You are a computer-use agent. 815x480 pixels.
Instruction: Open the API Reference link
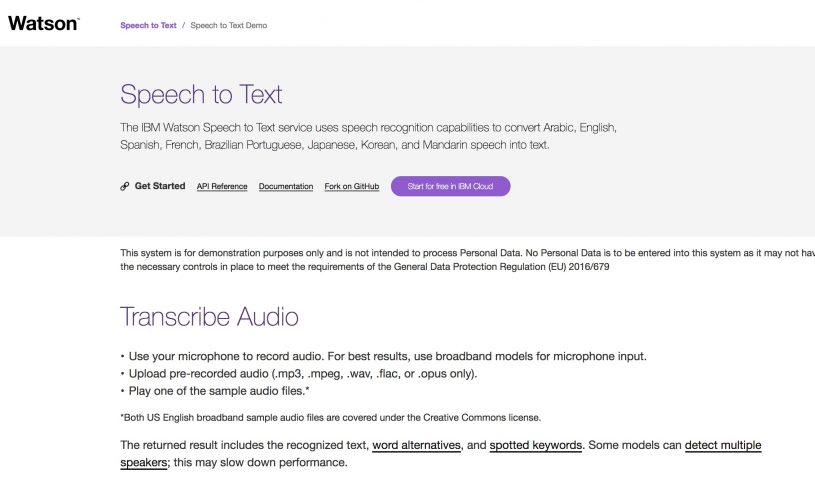222,186
